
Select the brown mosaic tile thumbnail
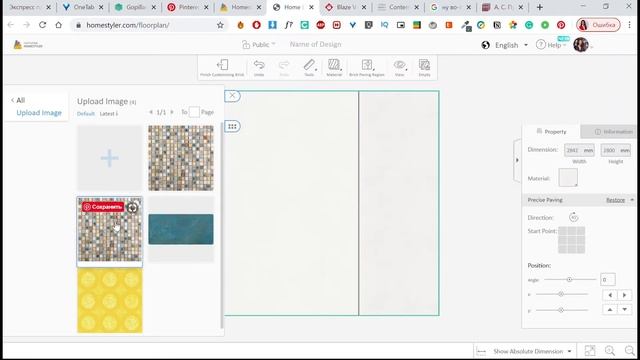tap(181, 158)
